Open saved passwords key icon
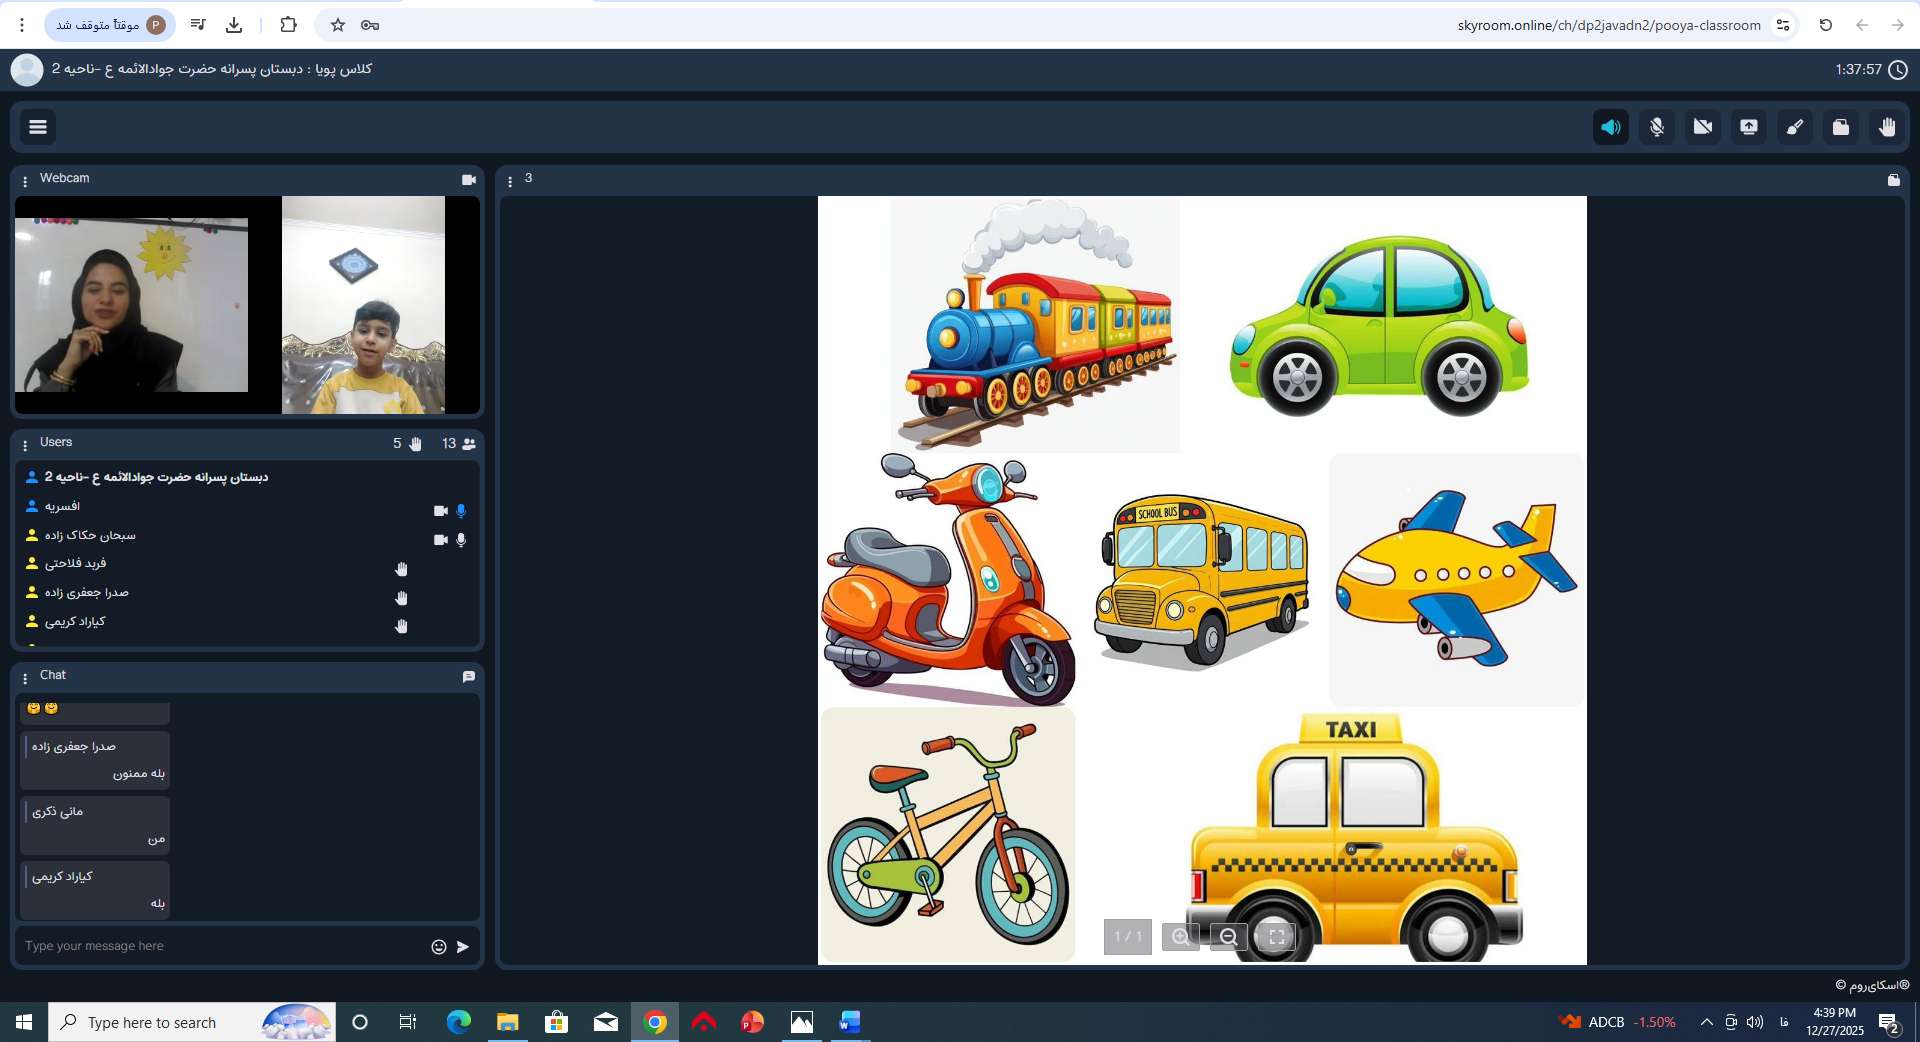Image resolution: width=1920 pixels, height=1042 pixels. coord(370,25)
